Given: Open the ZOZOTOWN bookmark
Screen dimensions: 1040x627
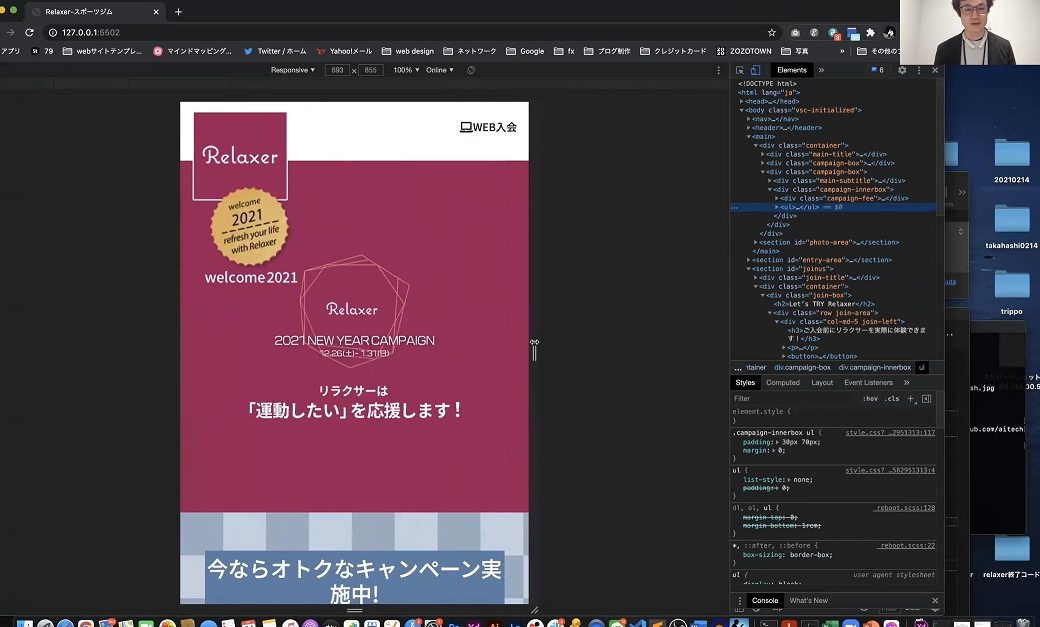Looking at the screenshot, I should tap(744, 51).
